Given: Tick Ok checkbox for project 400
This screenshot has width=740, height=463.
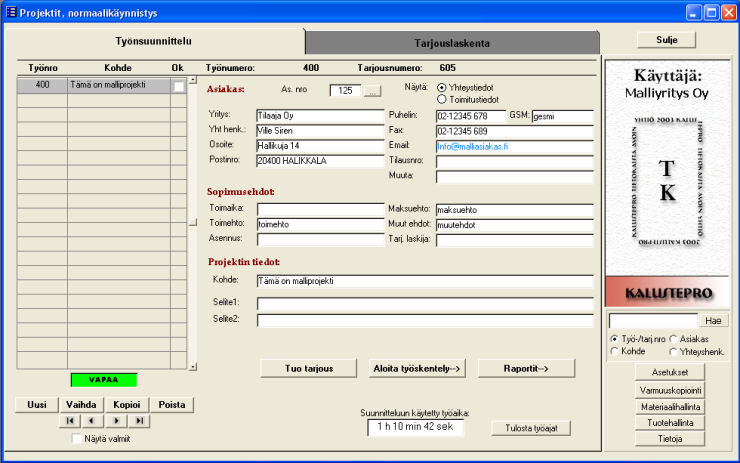Looking at the screenshot, I should click(x=178, y=87).
